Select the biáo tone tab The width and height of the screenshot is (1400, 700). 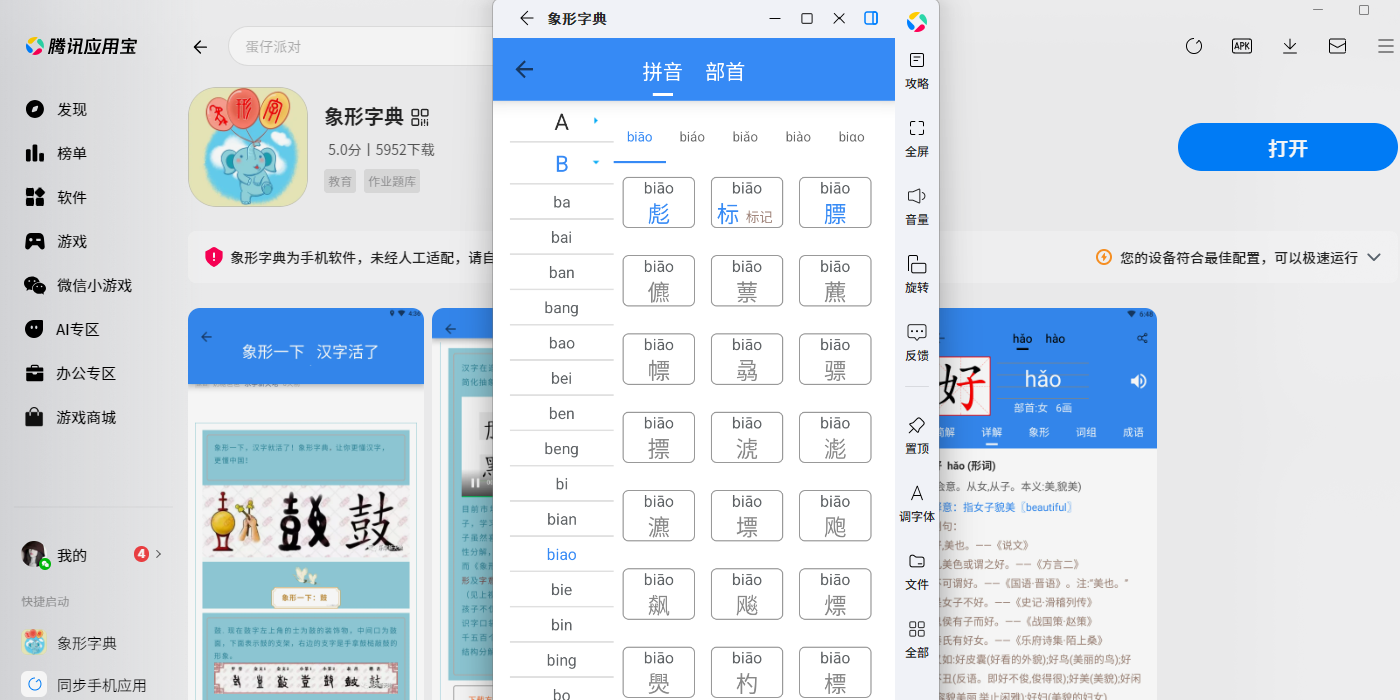(692, 137)
